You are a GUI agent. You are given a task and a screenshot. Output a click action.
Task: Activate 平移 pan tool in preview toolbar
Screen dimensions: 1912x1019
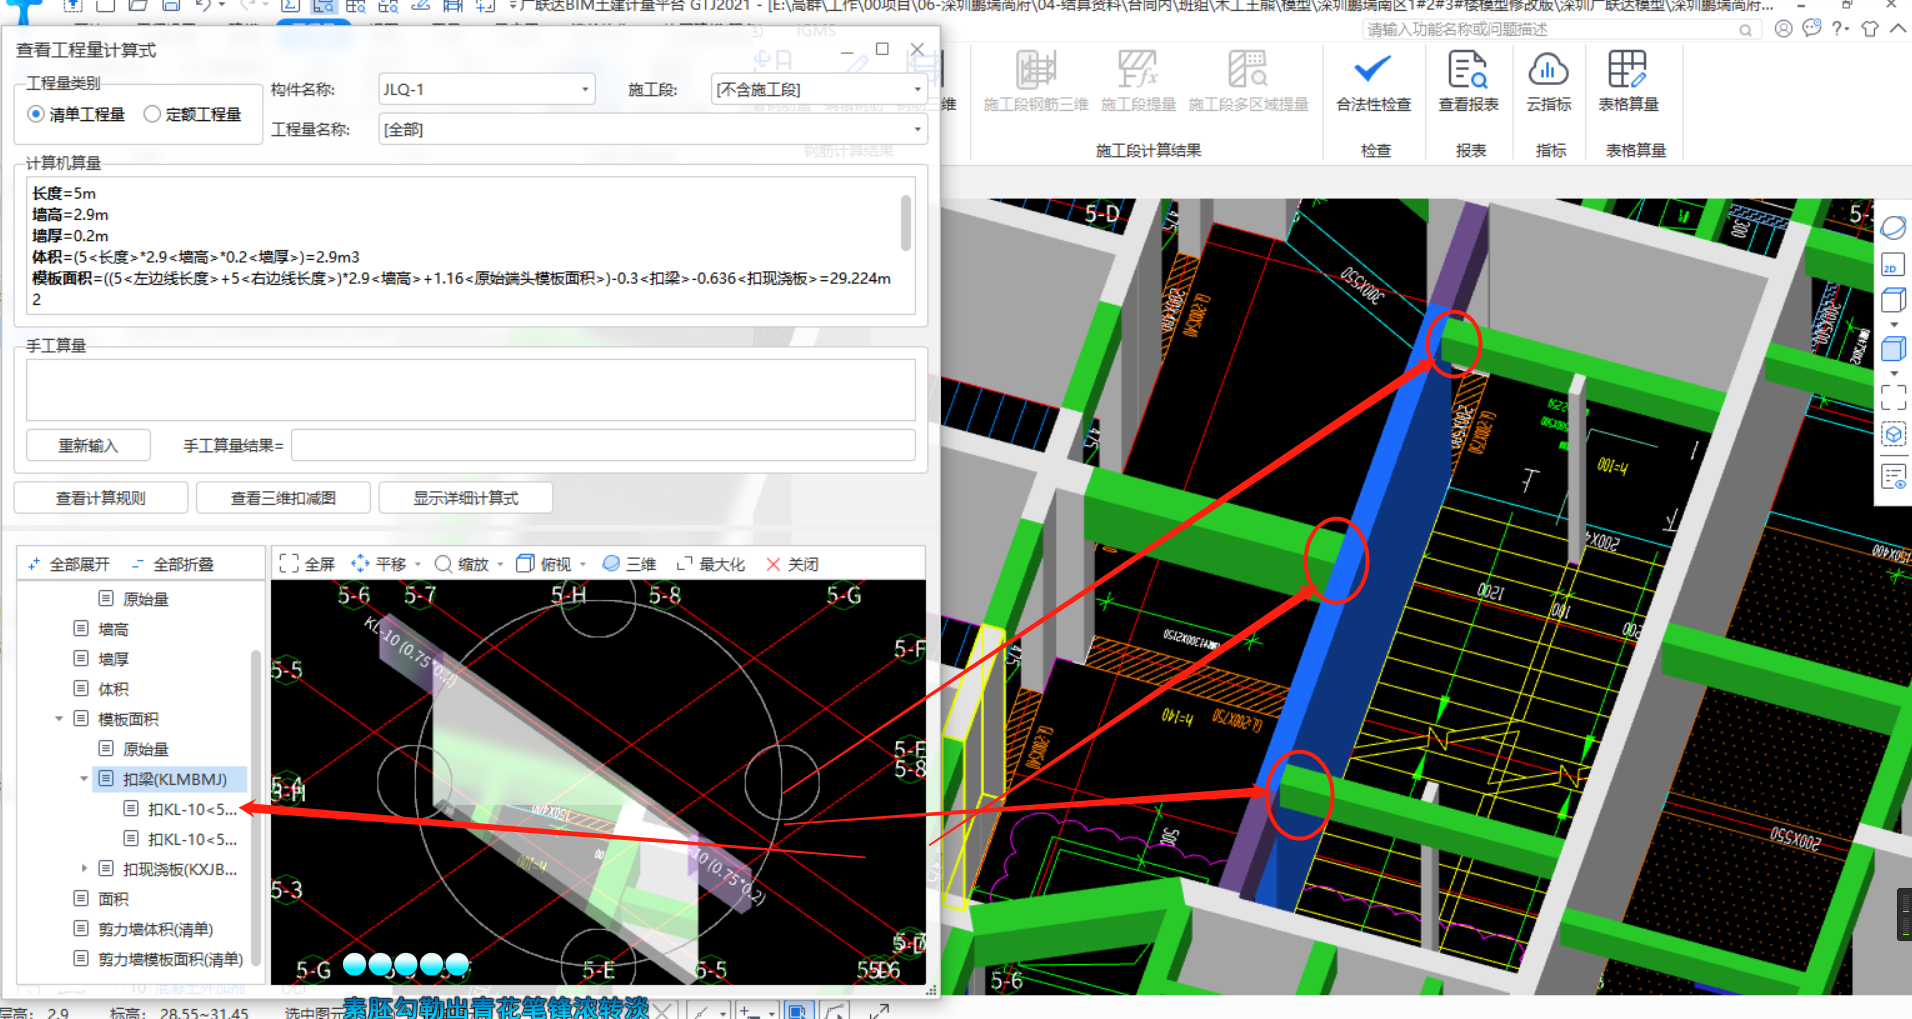(379, 564)
